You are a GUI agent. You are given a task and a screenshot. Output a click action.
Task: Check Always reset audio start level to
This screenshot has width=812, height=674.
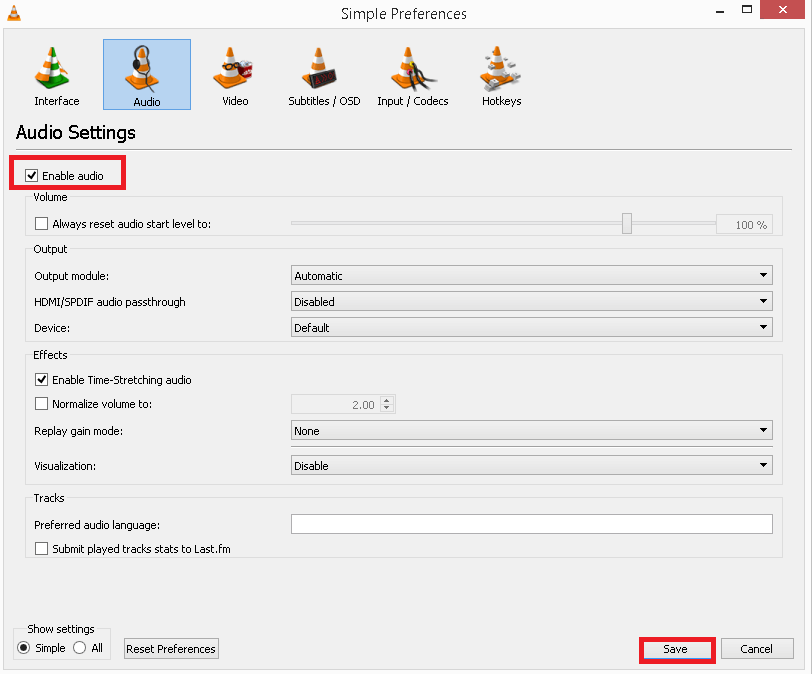point(41,223)
